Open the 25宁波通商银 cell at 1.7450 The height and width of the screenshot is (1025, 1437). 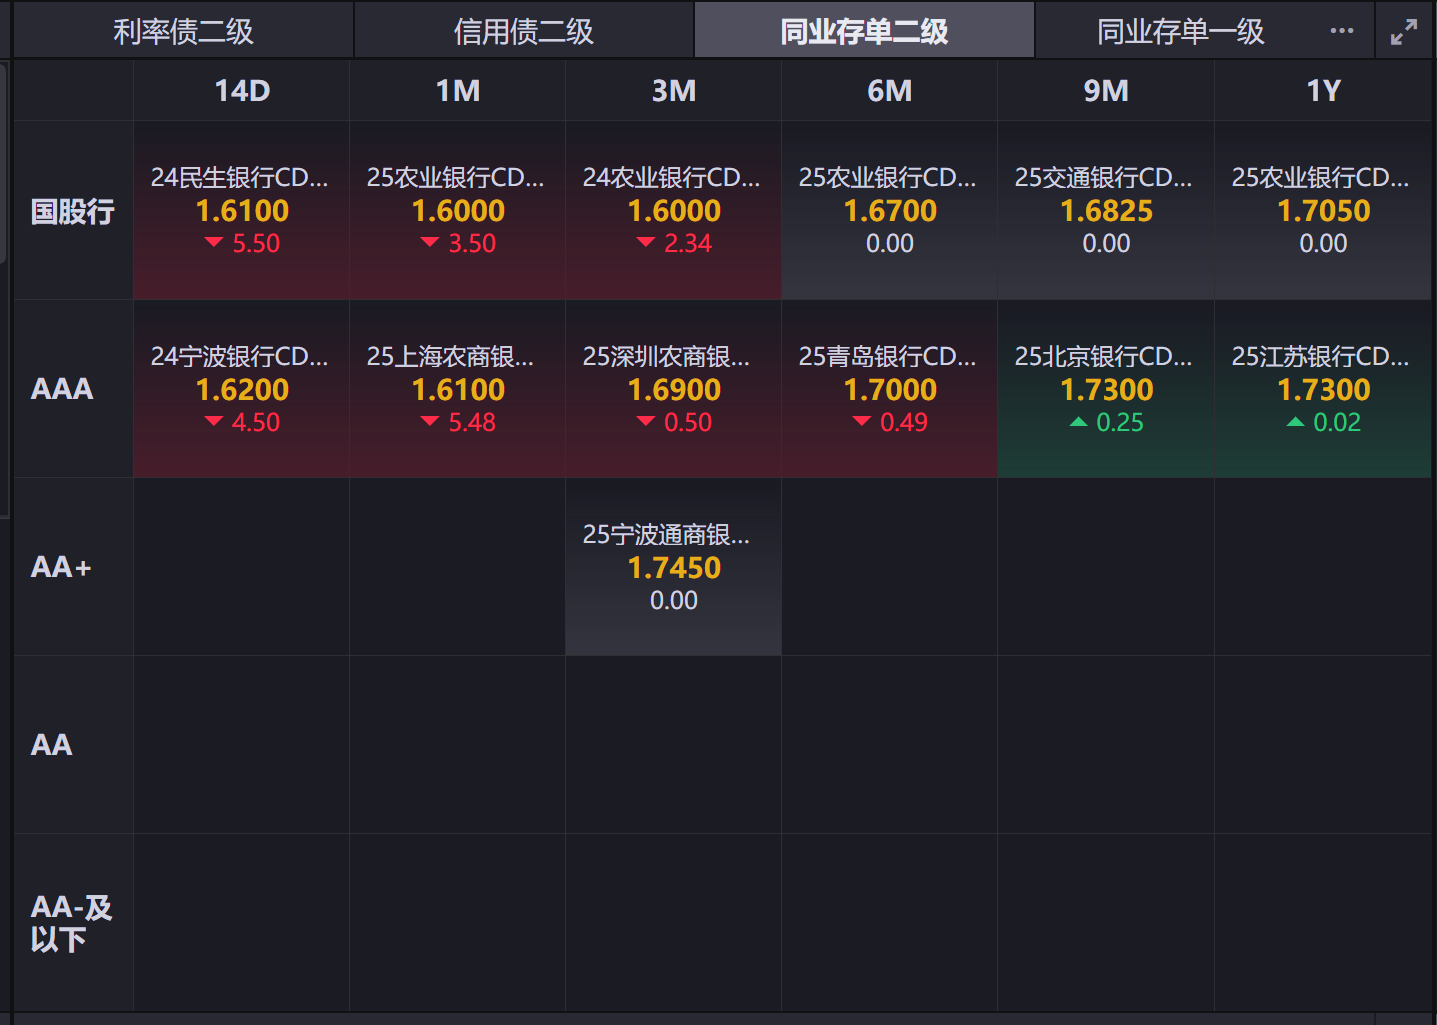coord(673,567)
